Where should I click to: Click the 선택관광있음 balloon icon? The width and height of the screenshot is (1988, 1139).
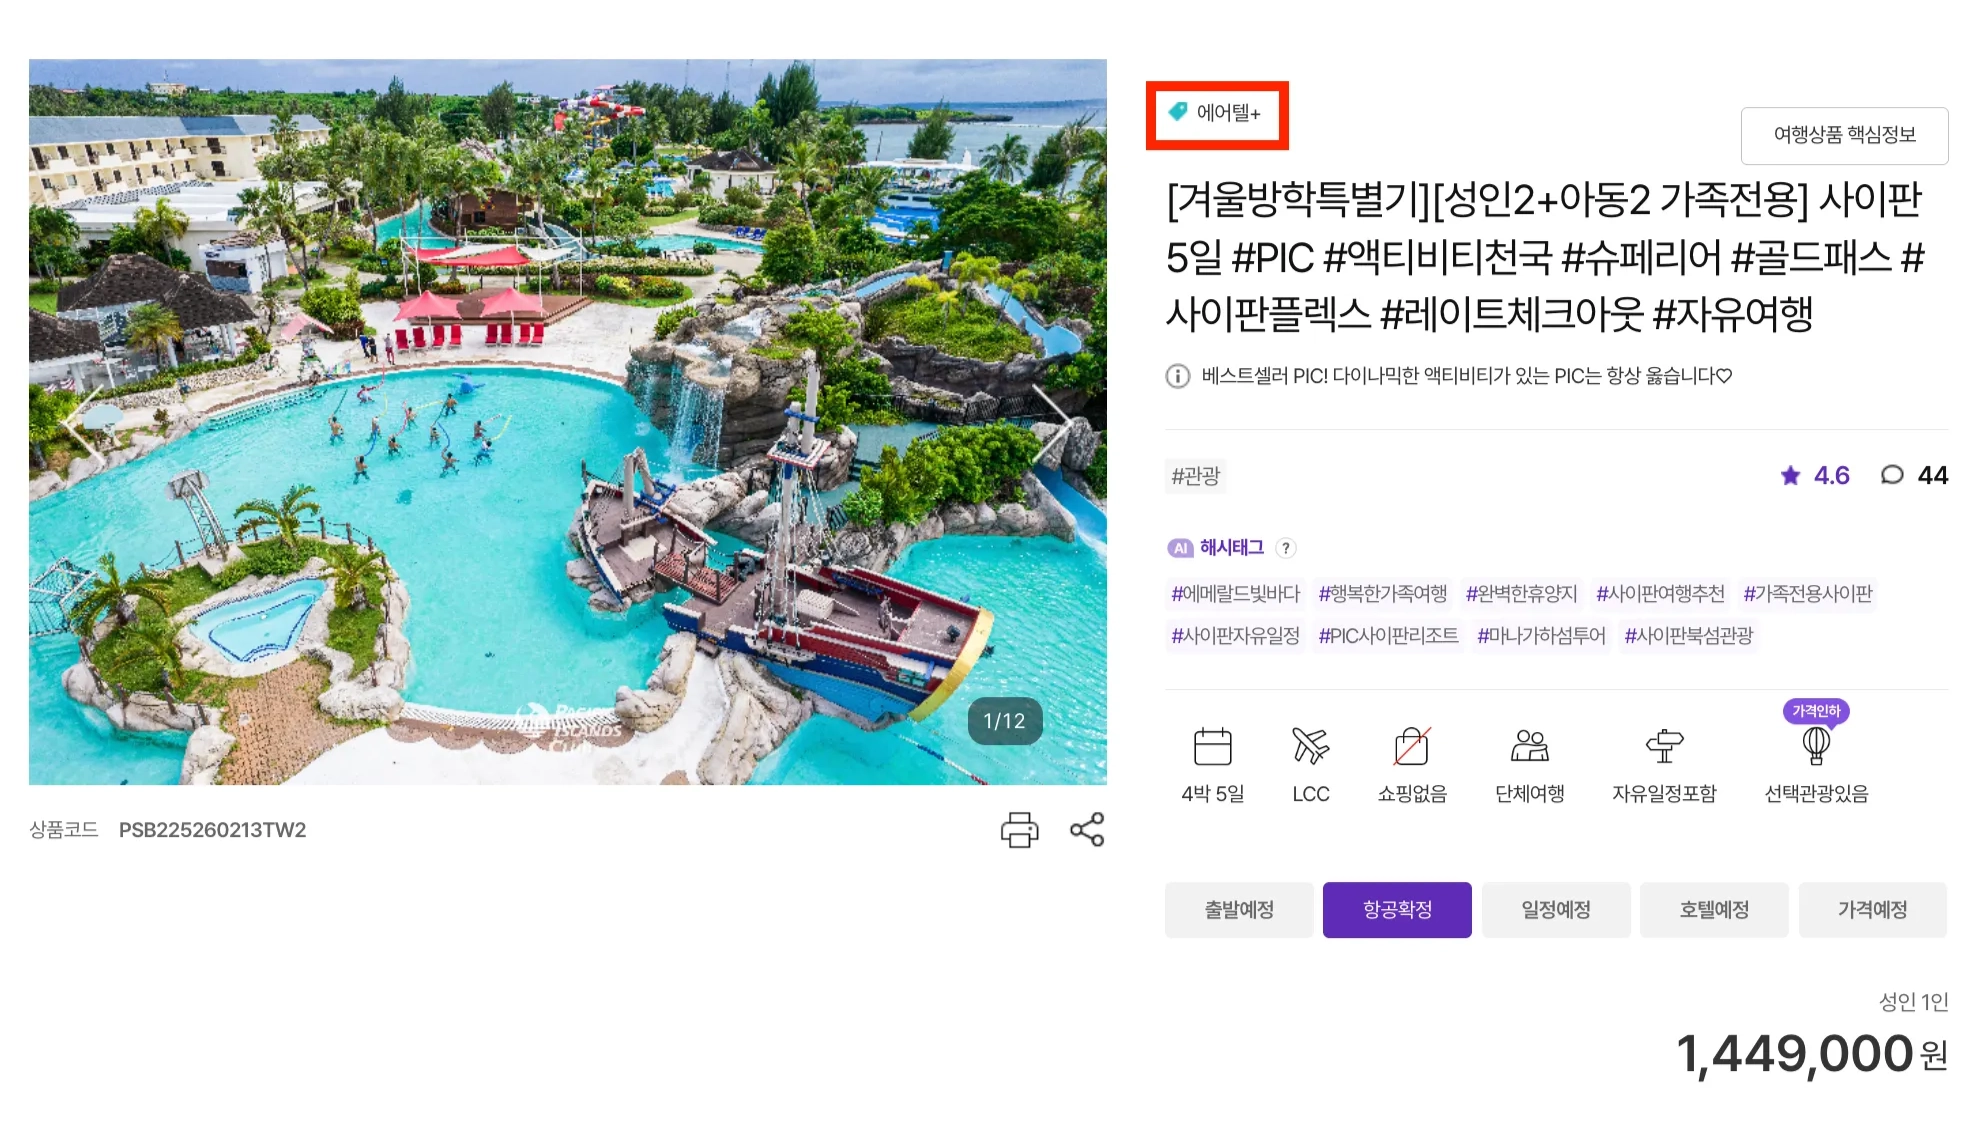pos(1816,745)
